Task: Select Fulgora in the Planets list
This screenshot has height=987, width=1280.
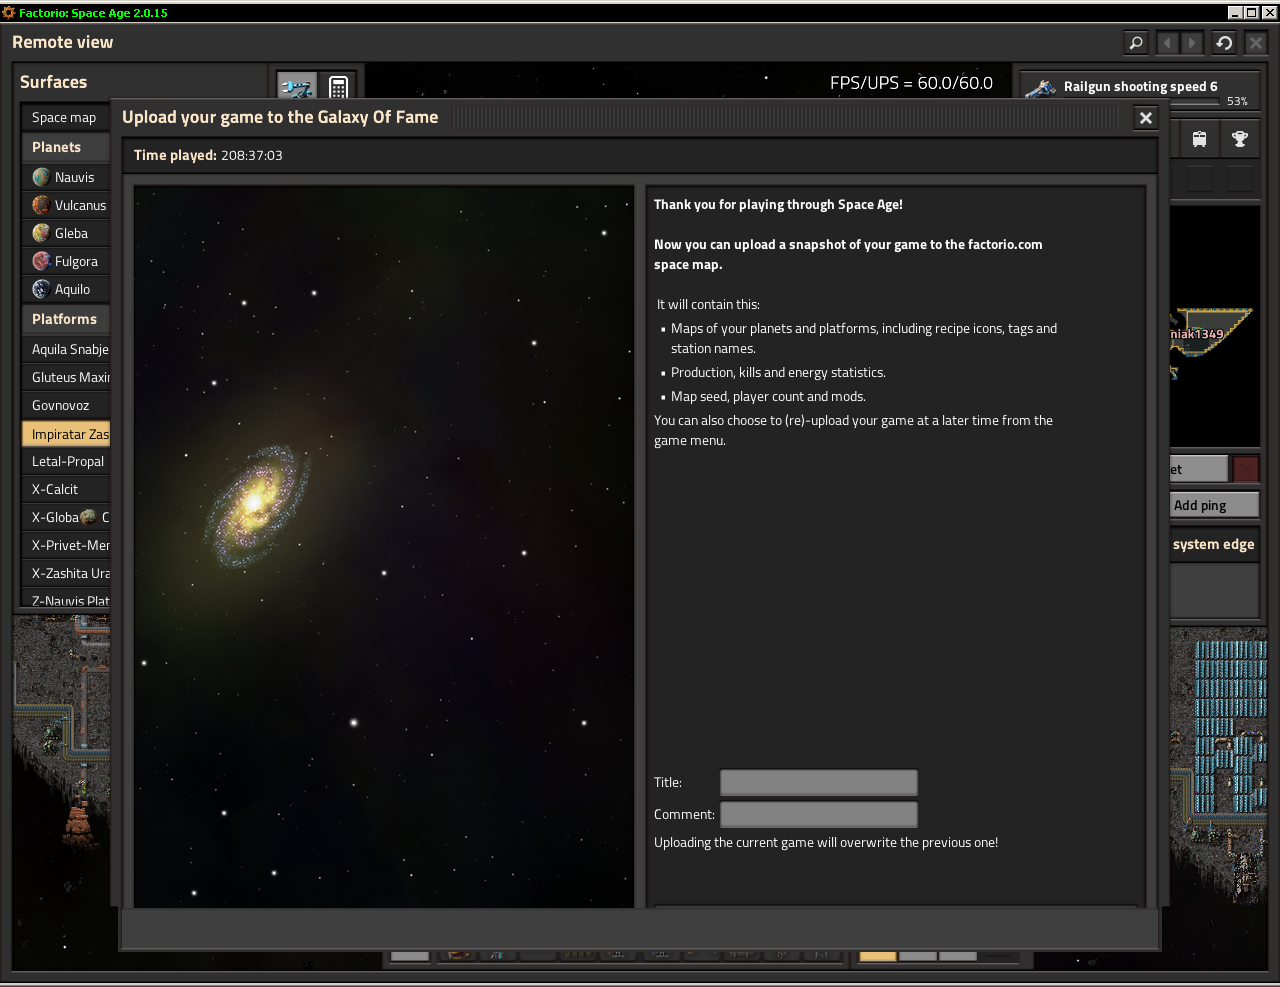Action: 66,261
